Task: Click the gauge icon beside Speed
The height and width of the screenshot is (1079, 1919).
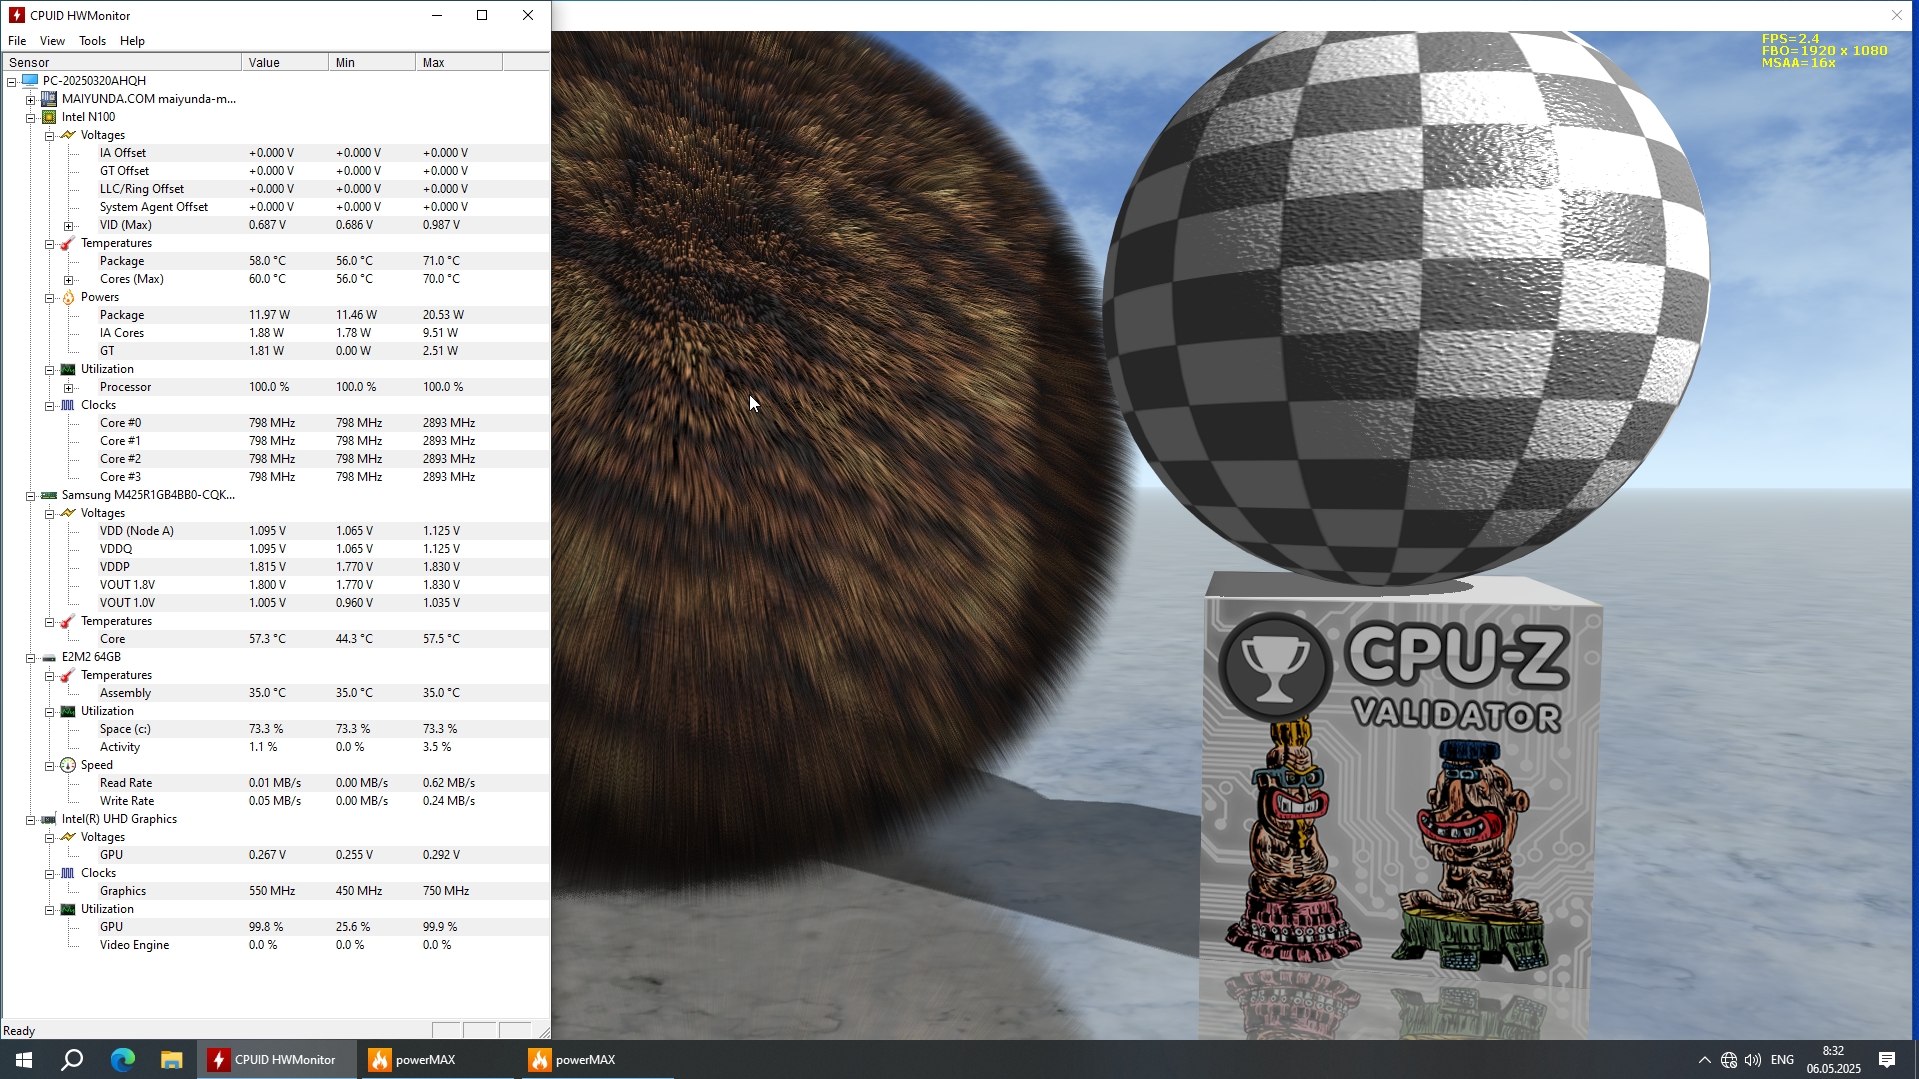Action: tap(68, 765)
